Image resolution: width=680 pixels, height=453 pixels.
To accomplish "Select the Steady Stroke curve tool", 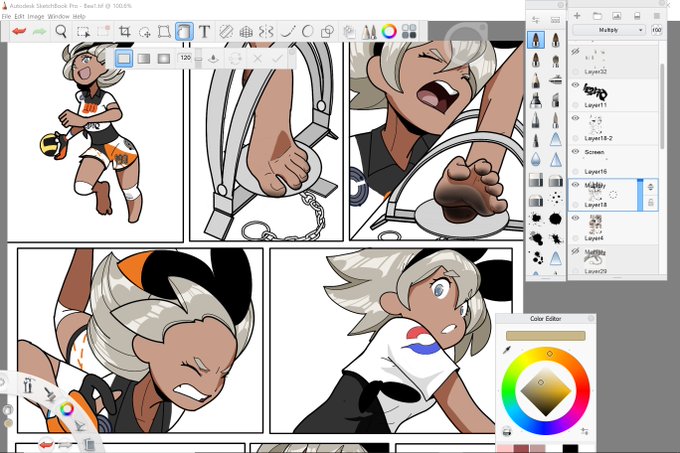I will pyautogui.click(x=288, y=31).
